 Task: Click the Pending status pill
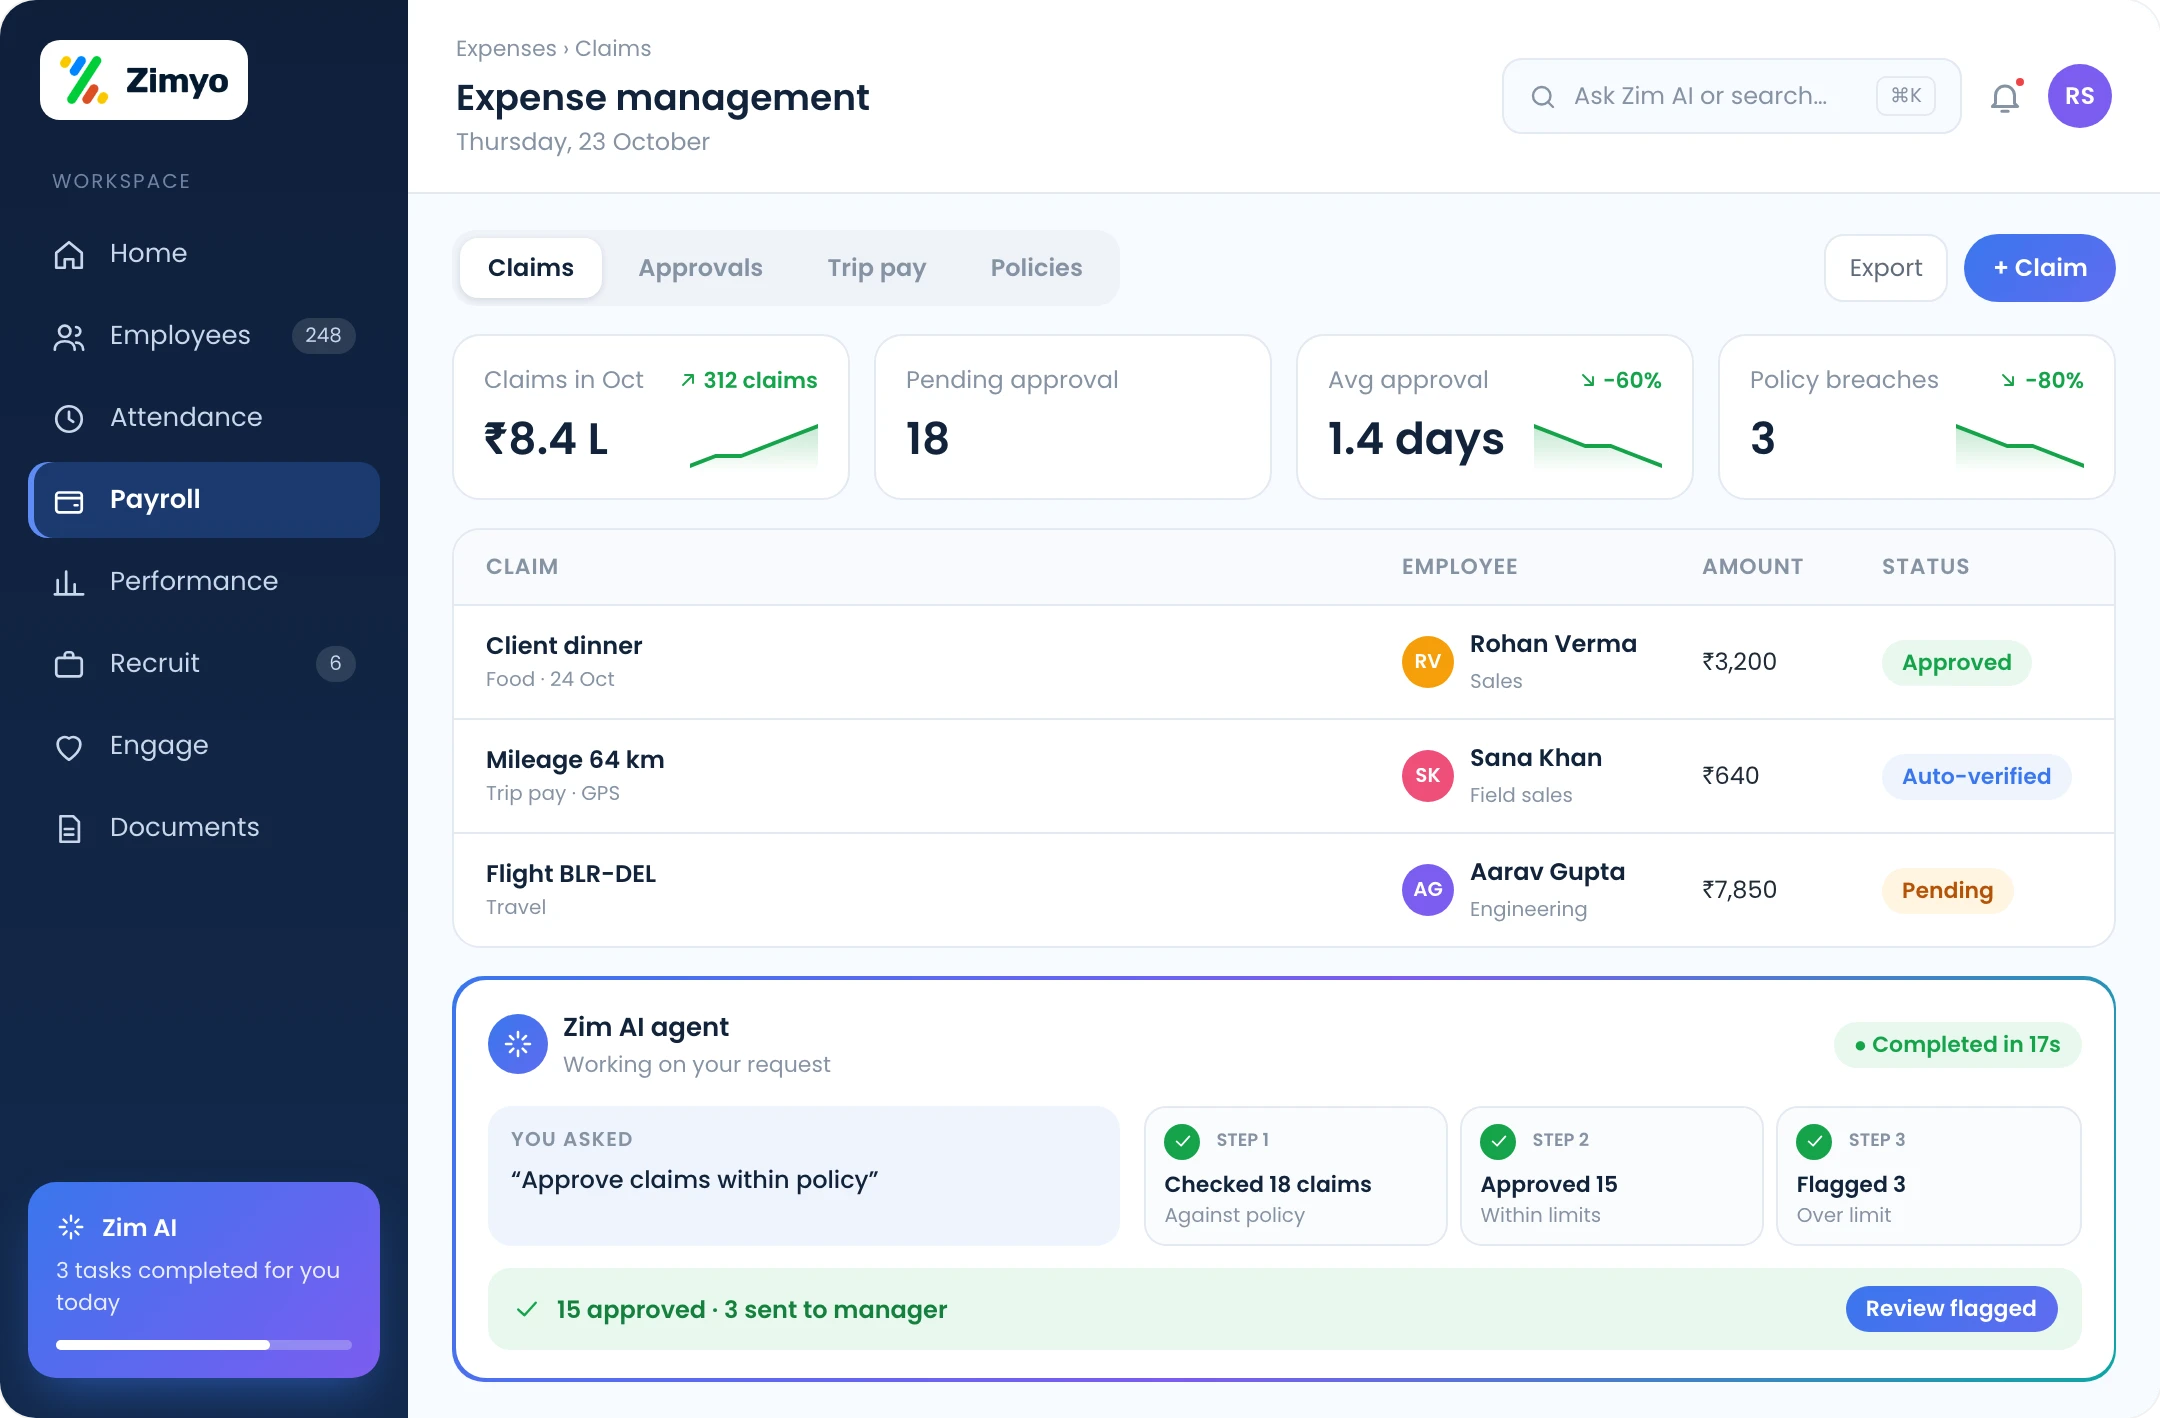coord(1947,890)
